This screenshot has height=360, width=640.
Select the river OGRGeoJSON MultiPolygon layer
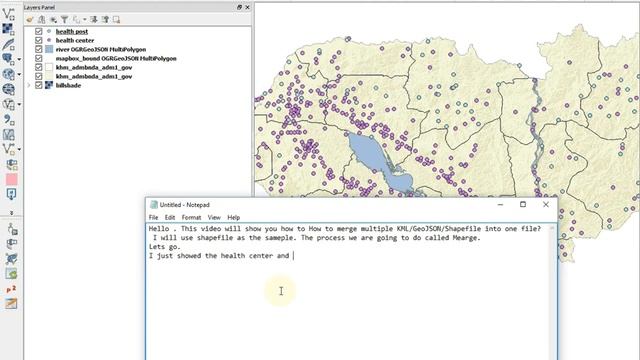pos(101,49)
